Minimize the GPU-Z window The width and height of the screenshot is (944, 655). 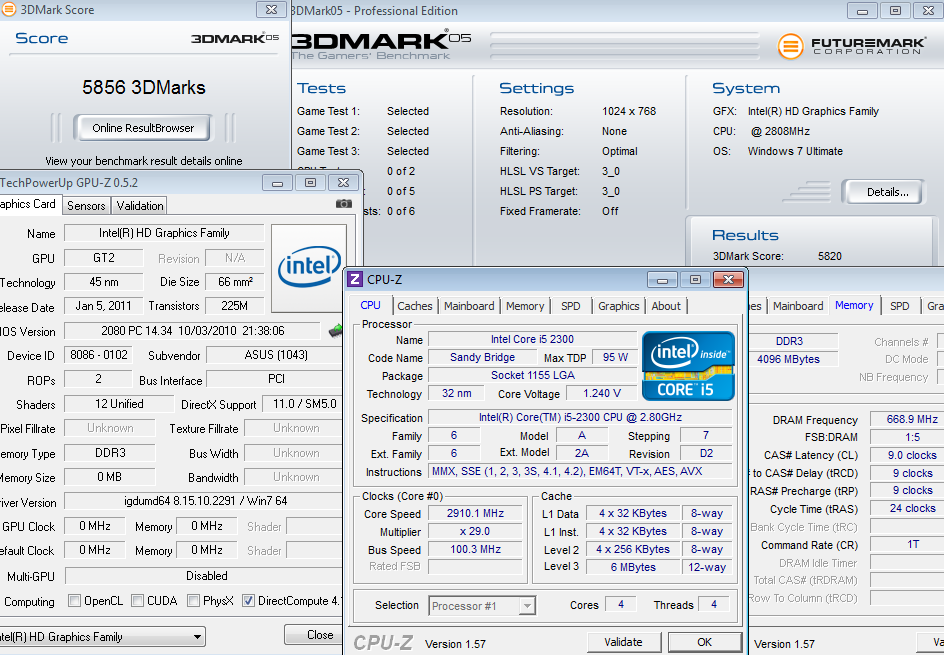coord(278,182)
